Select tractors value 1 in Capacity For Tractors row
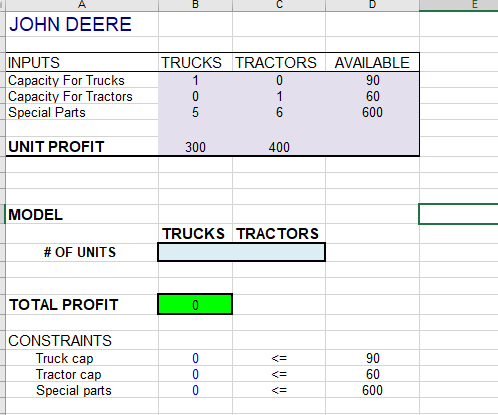Viewport: 498px width, 415px height. click(279, 96)
